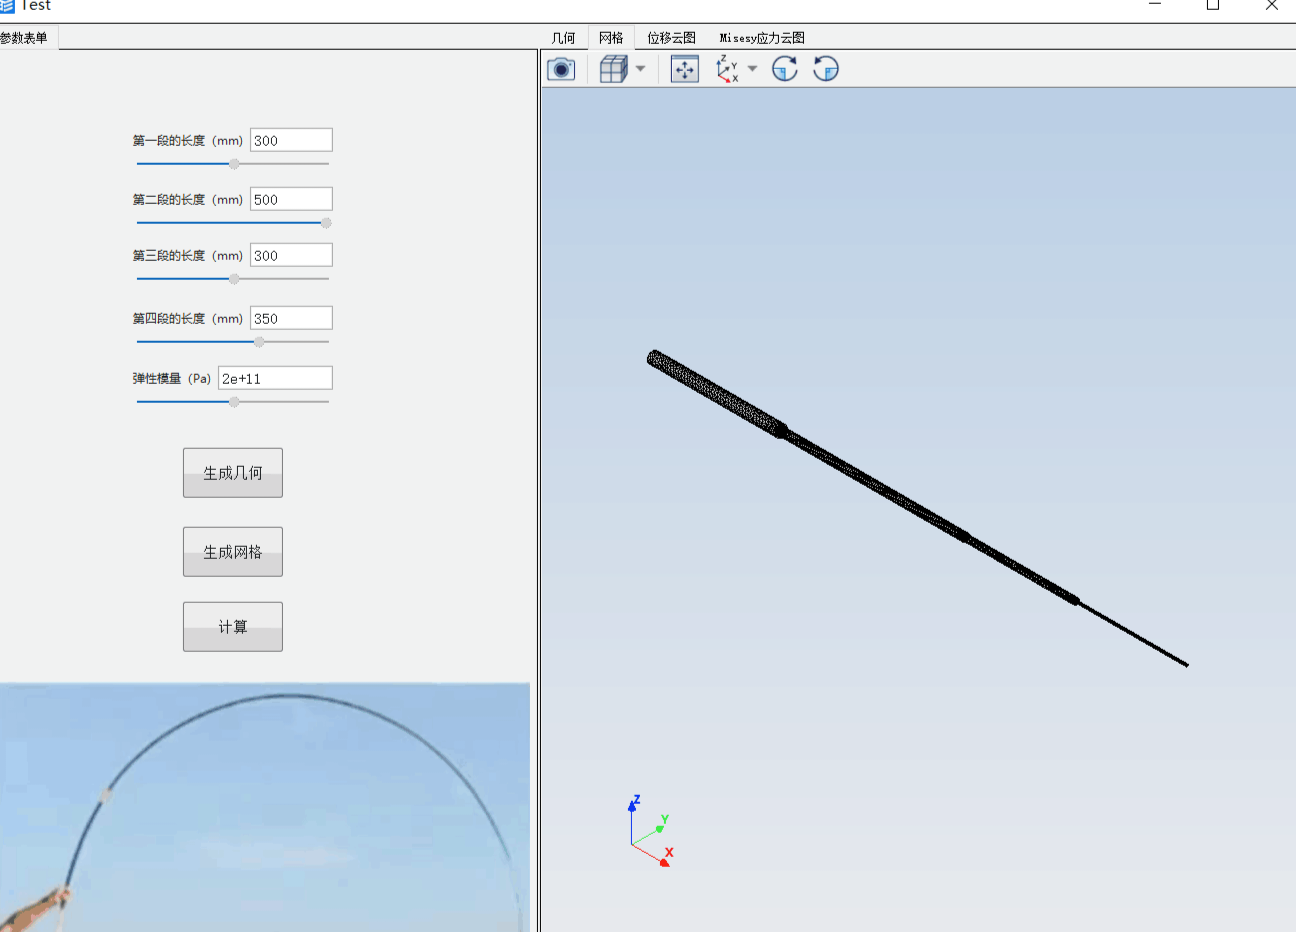Click the XYZ coordinate triad in viewport

pos(651,831)
